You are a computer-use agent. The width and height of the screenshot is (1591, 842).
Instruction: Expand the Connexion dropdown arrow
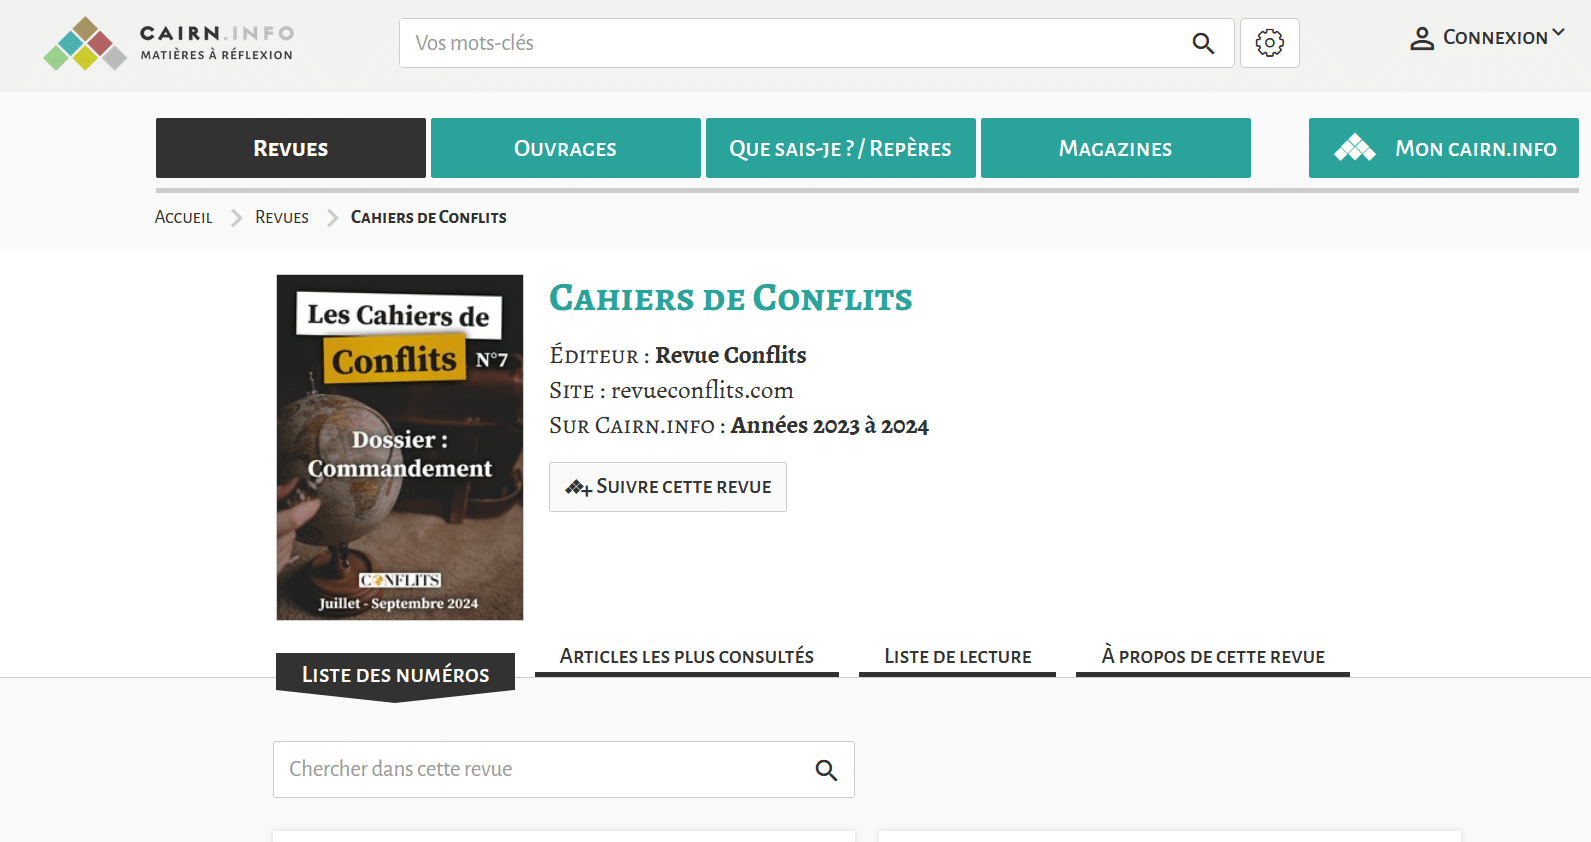(x=1558, y=33)
